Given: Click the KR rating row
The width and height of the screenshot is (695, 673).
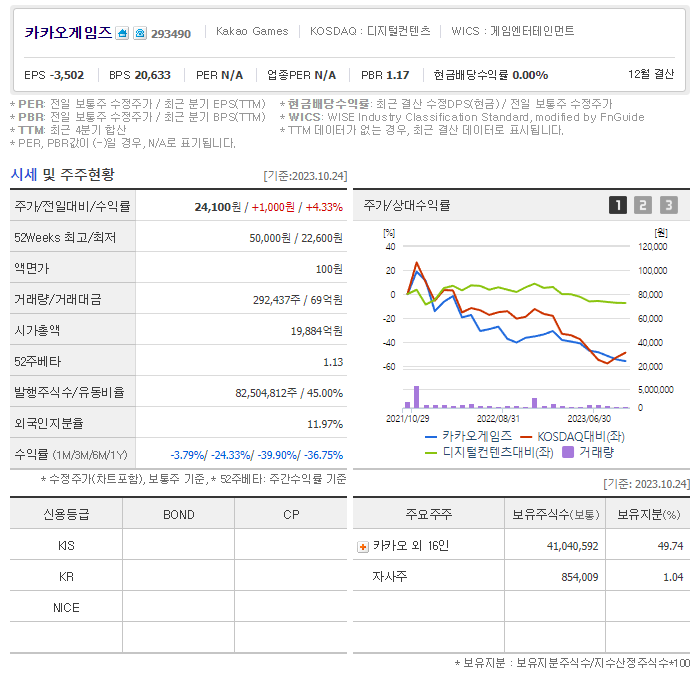Looking at the screenshot, I should coord(178,577).
